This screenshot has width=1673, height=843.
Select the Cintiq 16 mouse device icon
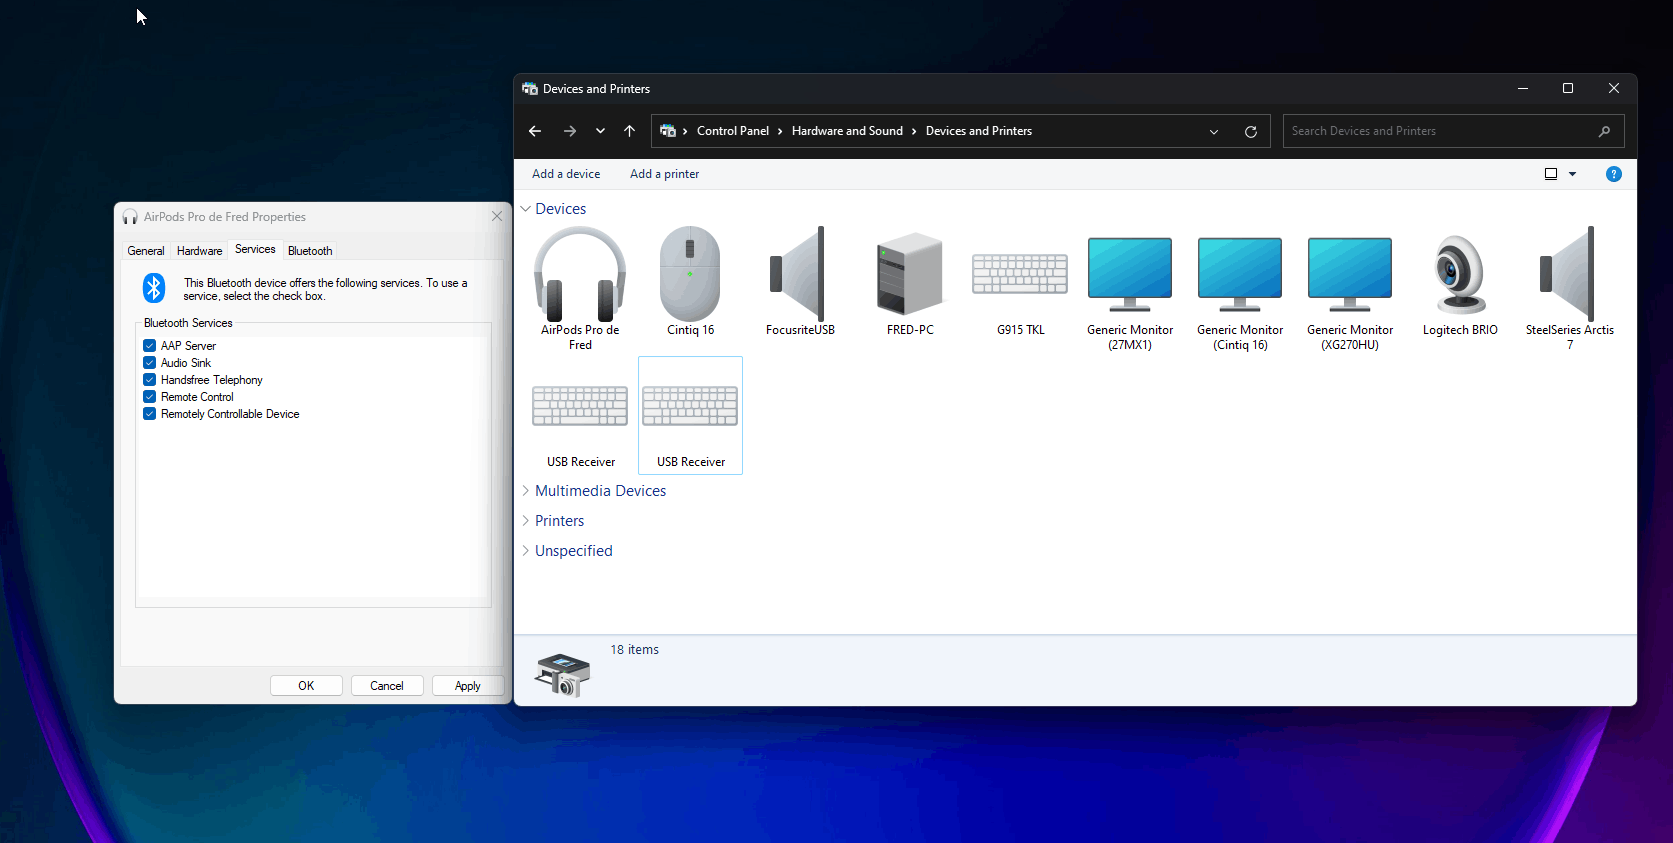coord(690,274)
